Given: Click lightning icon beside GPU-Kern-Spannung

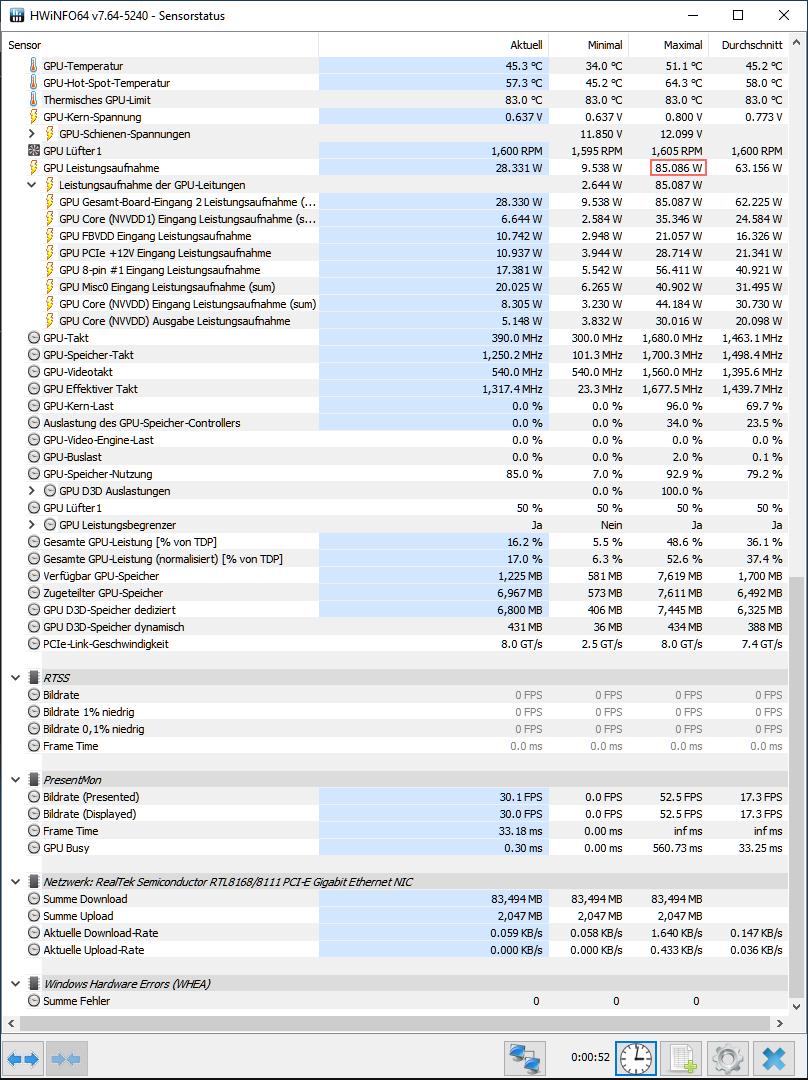Looking at the screenshot, I should click(33, 117).
